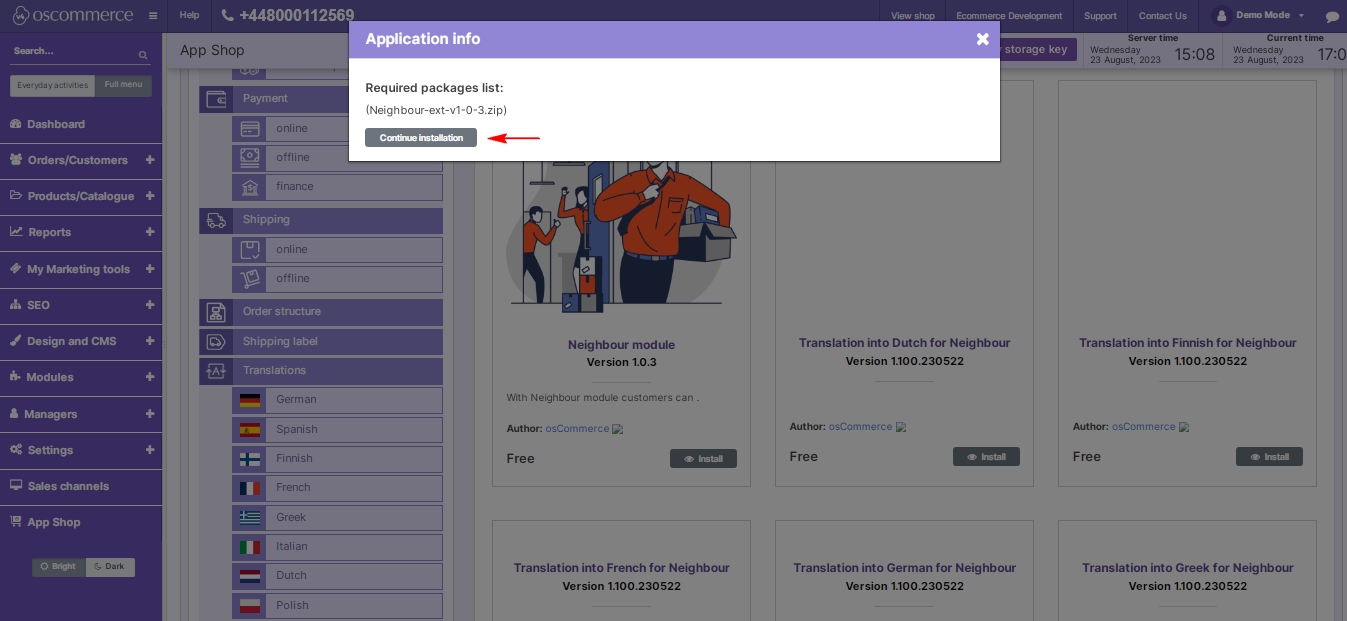Click the Order structure icon
This screenshot has width=1347, height=621.
point(215,312)
